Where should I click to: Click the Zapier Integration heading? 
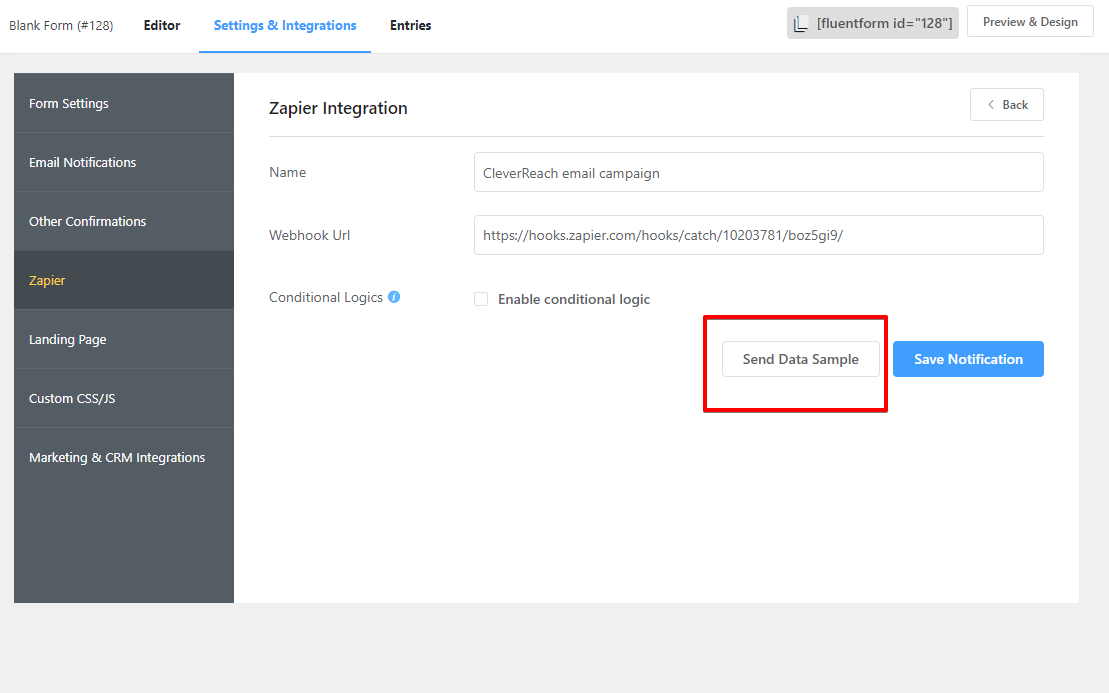pos(338,108)
